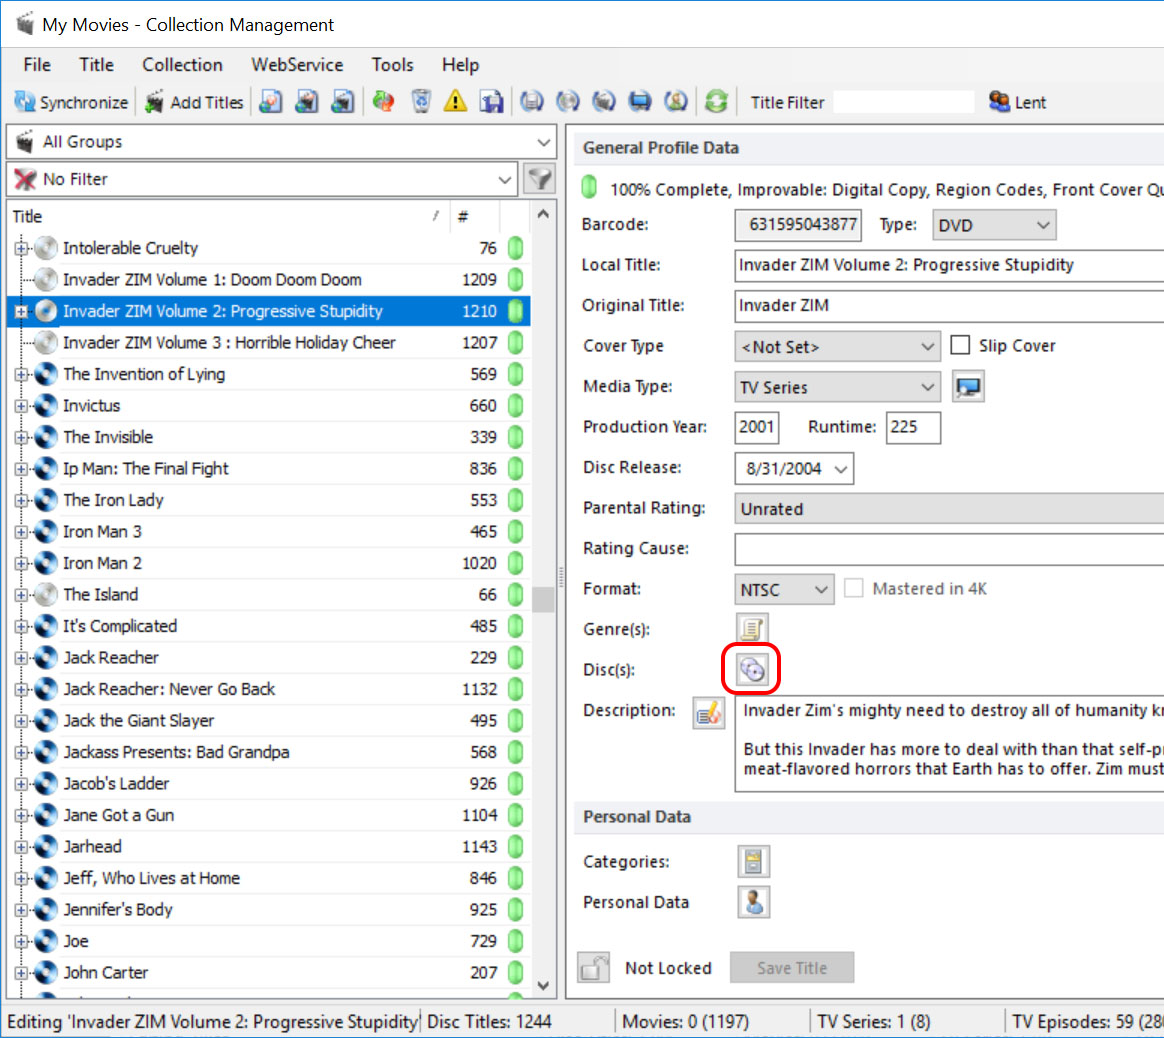Click the Runtime field showing 225
1164x1038 pixels.
pos(913,428)
